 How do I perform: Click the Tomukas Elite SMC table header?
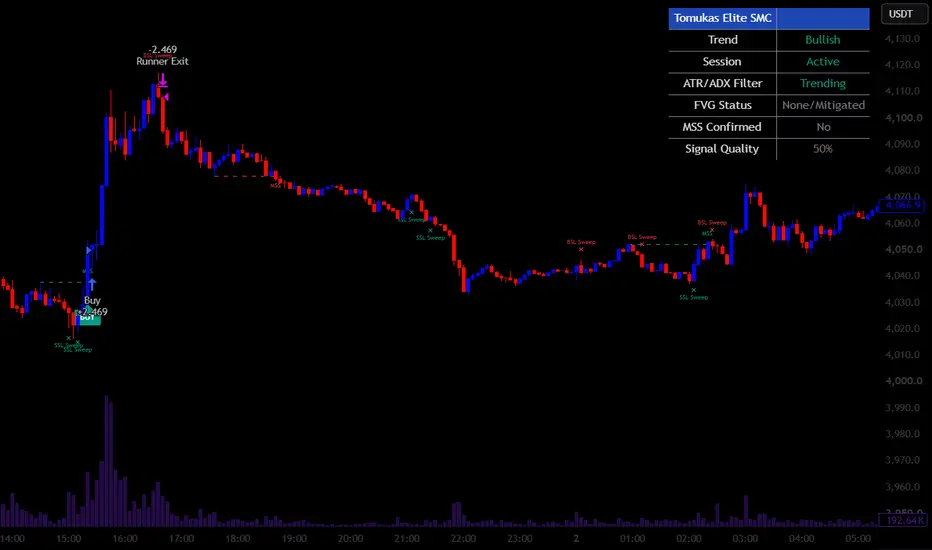click(x=769, y=18)
